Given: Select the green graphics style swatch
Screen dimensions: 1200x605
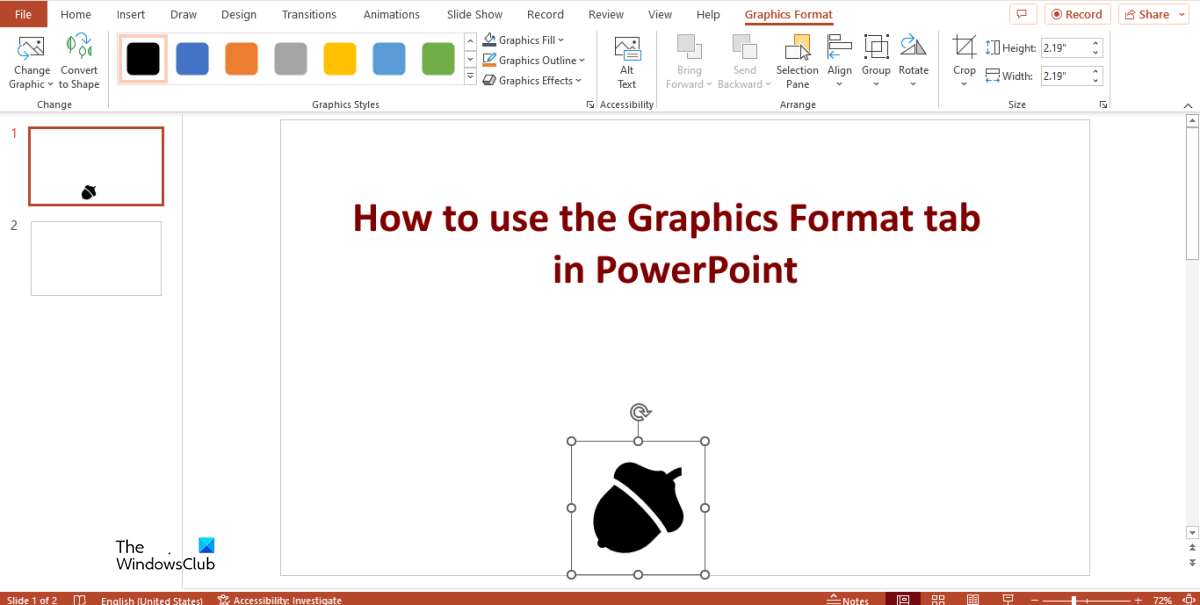Looking at the screenshot, I should [437, 60].
